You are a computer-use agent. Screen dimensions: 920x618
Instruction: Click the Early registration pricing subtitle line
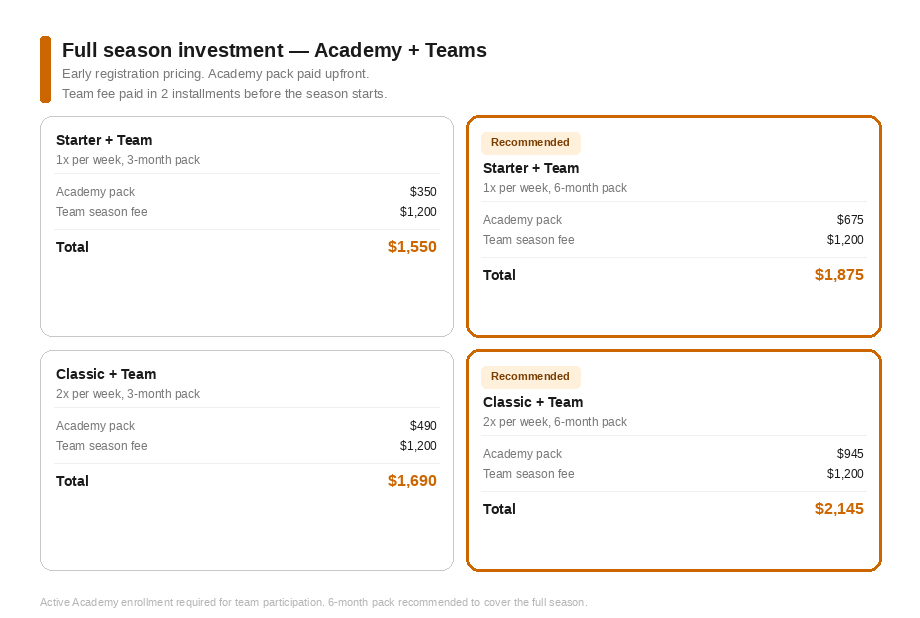215,74
